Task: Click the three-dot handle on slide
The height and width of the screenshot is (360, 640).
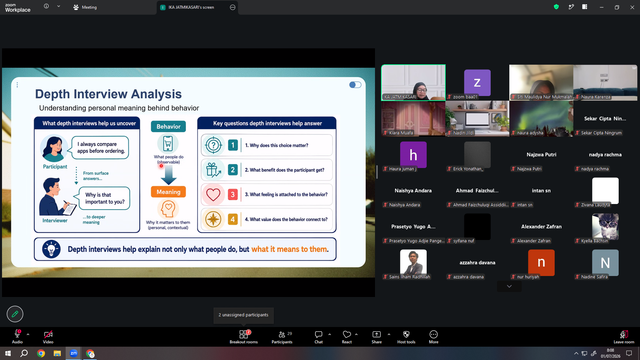Action: coord(17,85)
